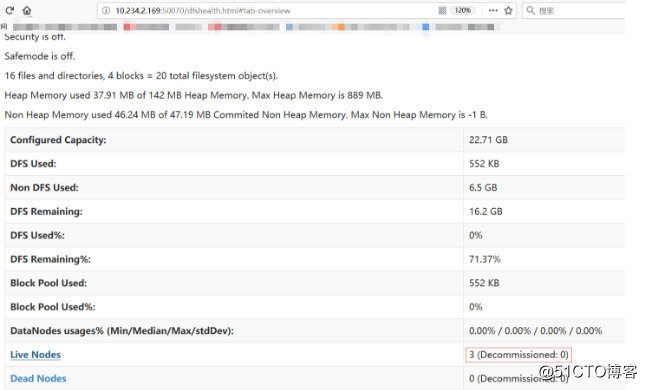The image size is (647, 390).
Task: Click the Heap Memory used 37.91 MB line
Action: pos(194,95)
